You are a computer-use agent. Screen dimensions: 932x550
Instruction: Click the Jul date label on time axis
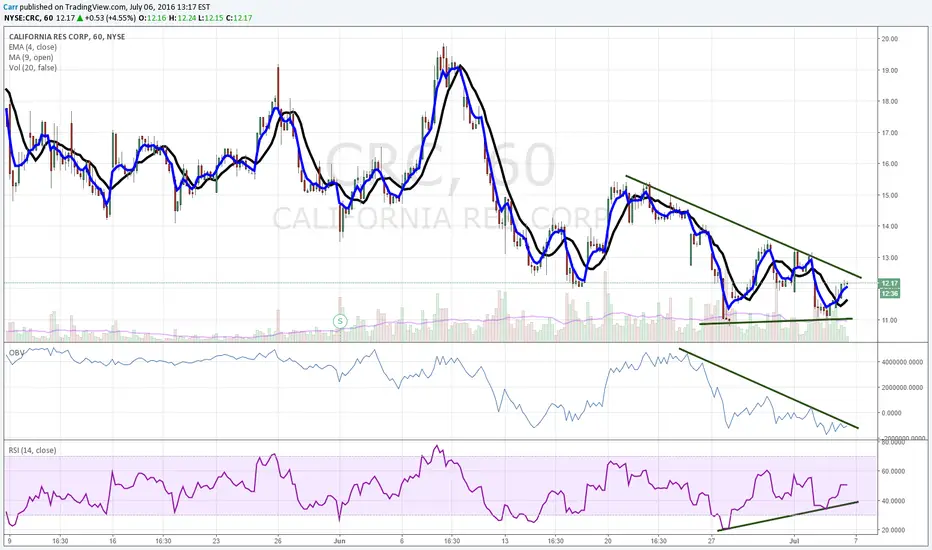coord(794,541)
